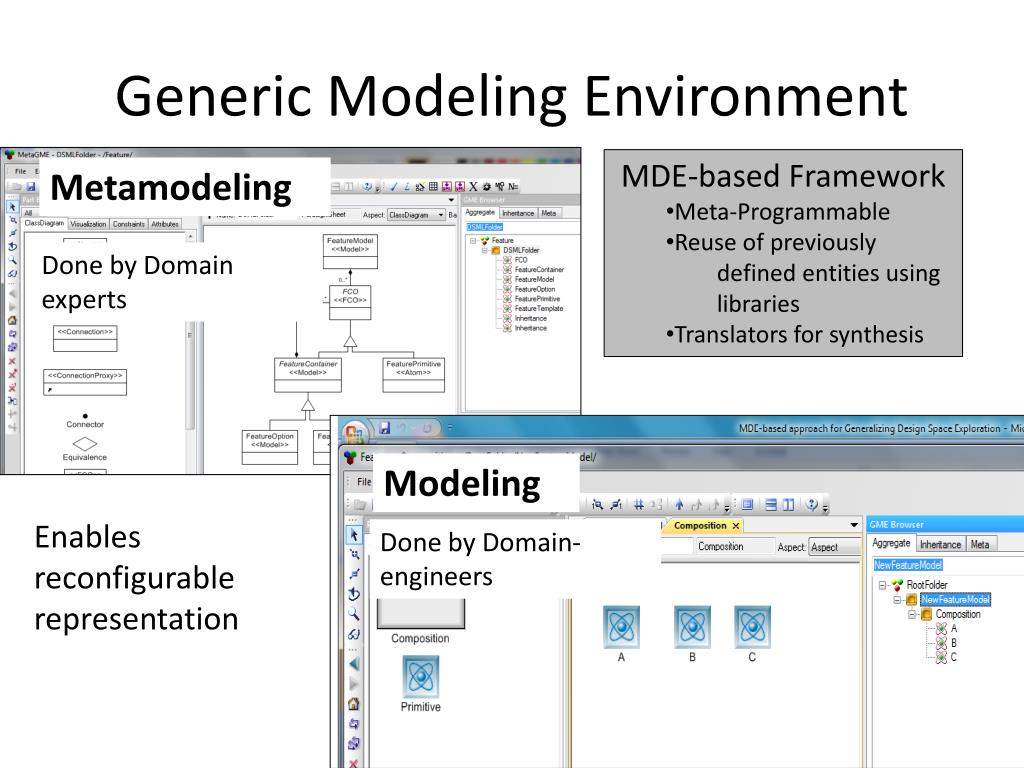This screenshot has height=768, width=1024.
Task: Click the NewFeatureModel name field in the GME Browser
Action: (x=908, y=565)
